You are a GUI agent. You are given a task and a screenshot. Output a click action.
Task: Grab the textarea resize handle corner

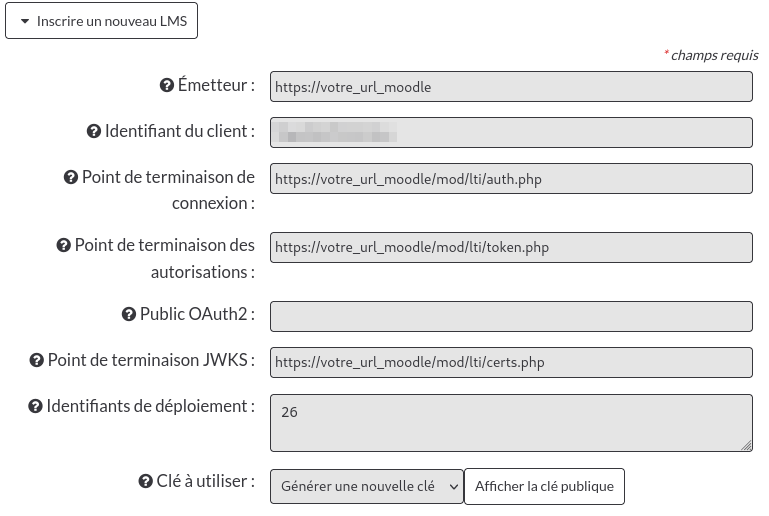coord(746,445)
